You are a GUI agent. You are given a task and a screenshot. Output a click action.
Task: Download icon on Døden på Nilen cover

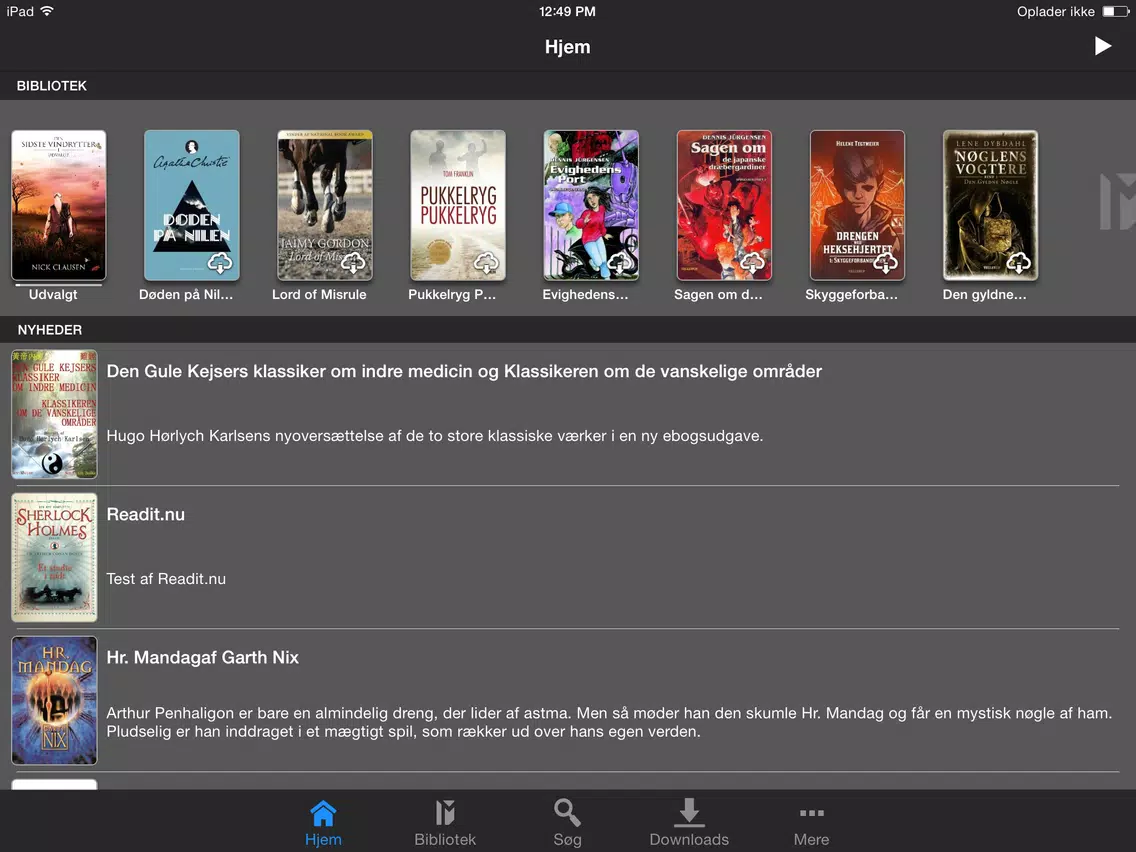(220, 262)
